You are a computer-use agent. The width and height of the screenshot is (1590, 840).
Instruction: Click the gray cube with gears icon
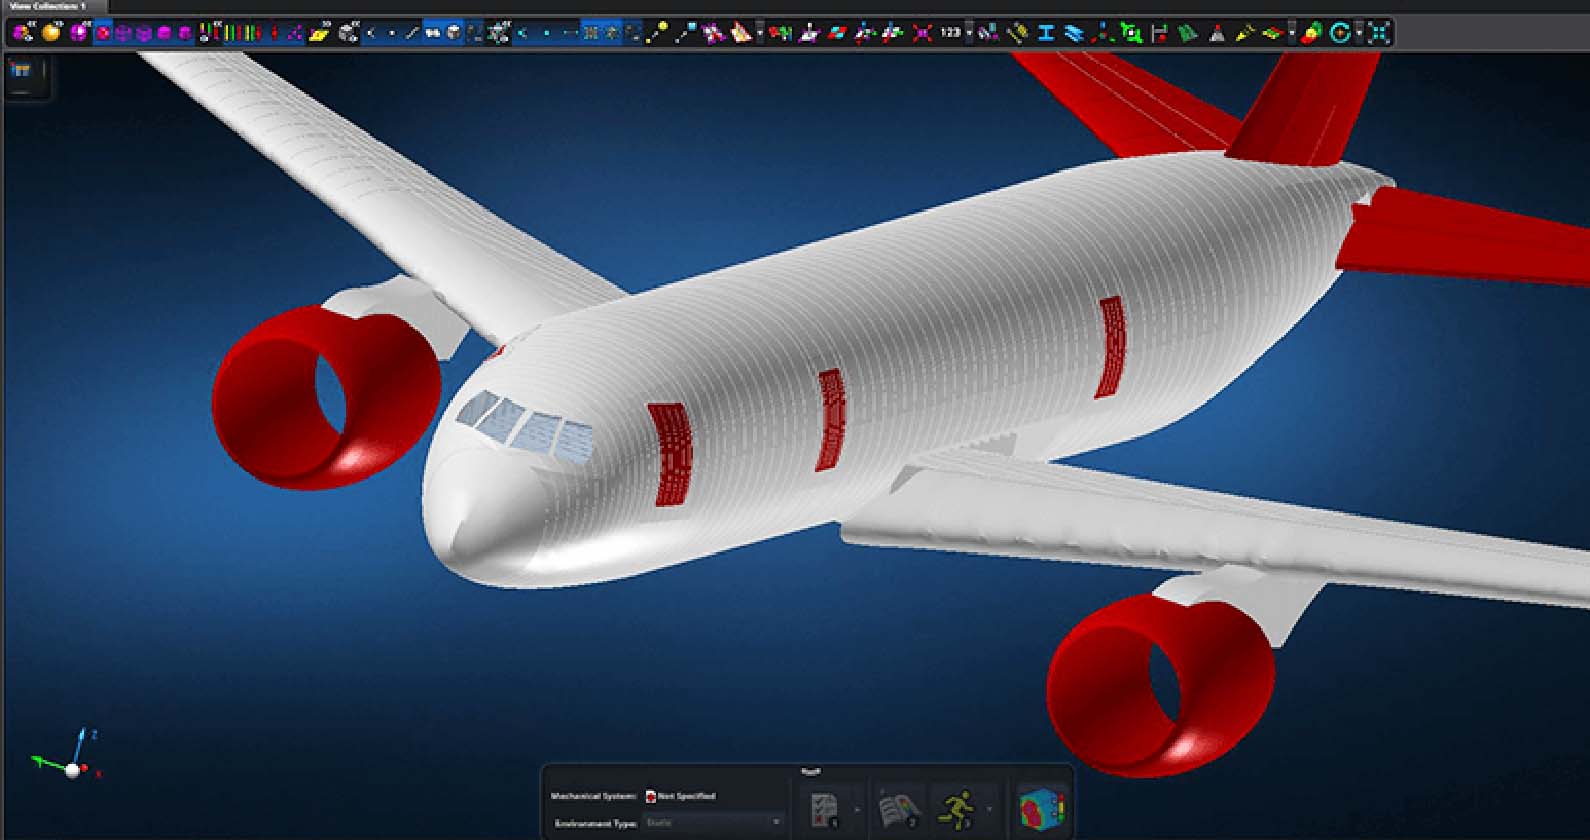tap(347, 33)
